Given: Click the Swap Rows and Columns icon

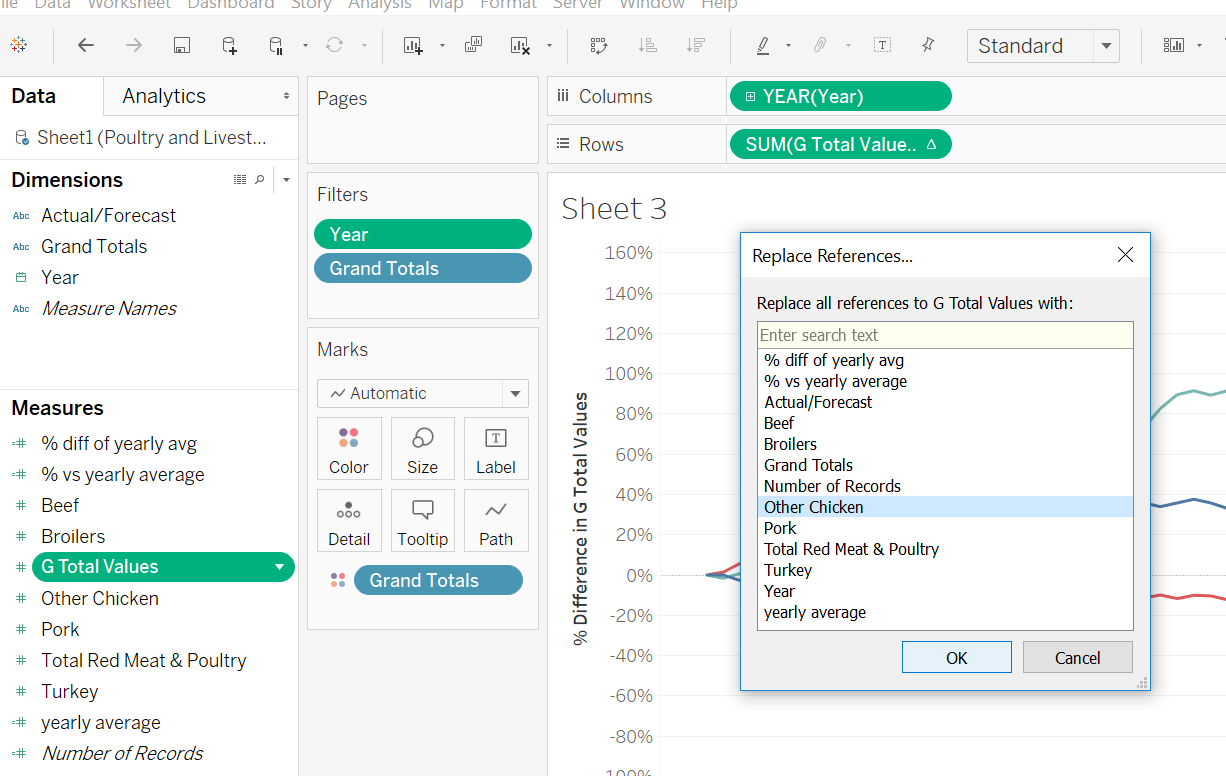Looking at the screenshot, I should pos(599,45).
